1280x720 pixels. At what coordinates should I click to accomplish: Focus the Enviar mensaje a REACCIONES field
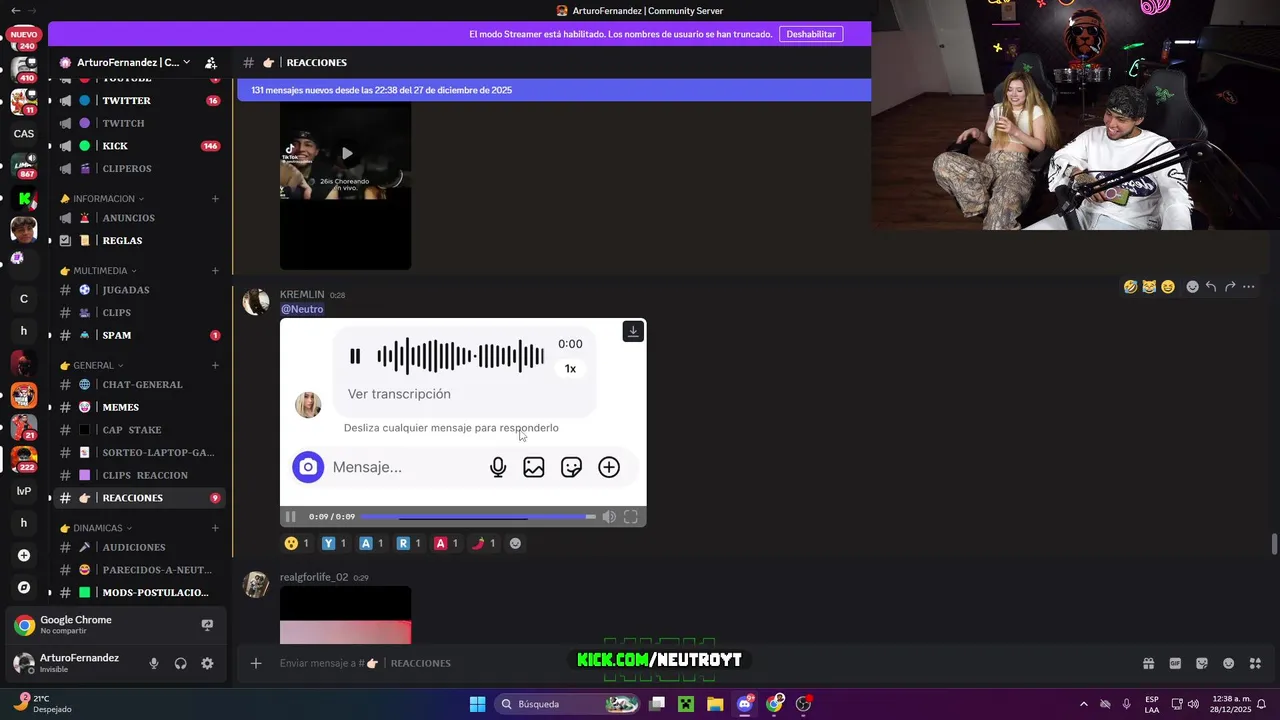(x=700, y=663)
